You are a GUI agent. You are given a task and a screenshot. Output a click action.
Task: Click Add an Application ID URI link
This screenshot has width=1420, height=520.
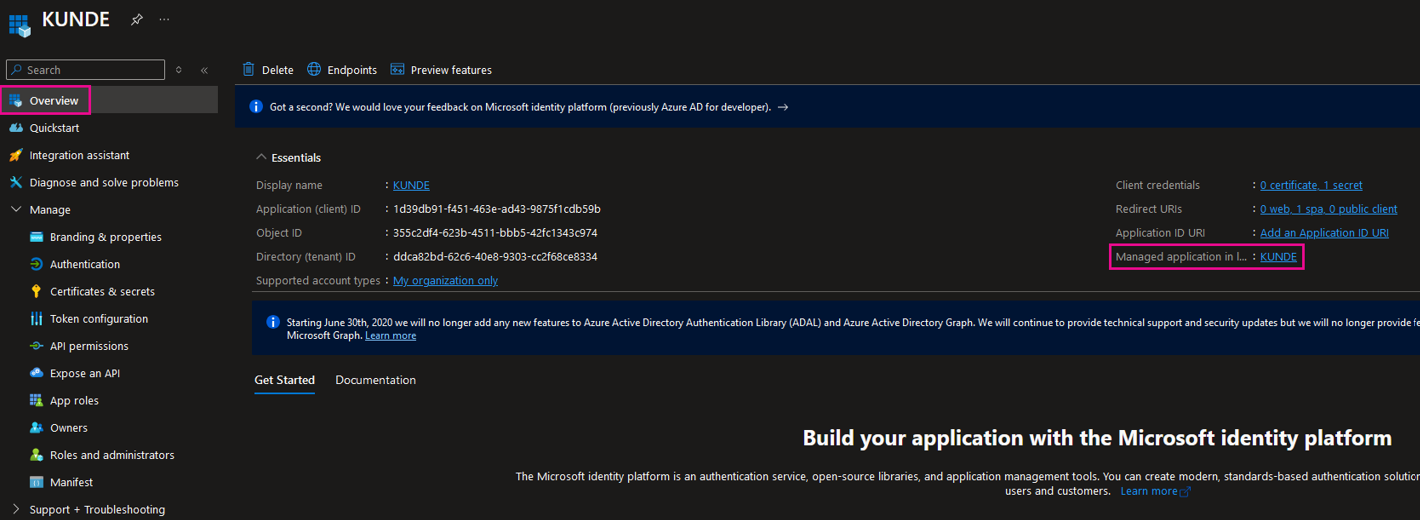click(x=1323, y=233)
